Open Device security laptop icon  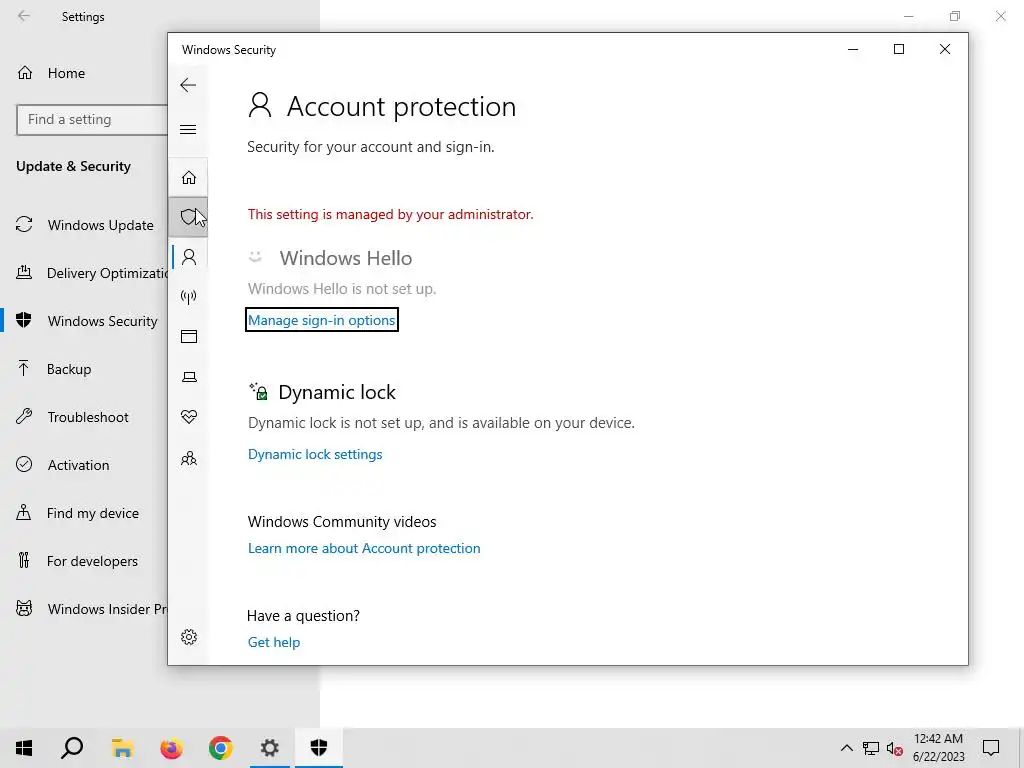(x=189, y=377)
